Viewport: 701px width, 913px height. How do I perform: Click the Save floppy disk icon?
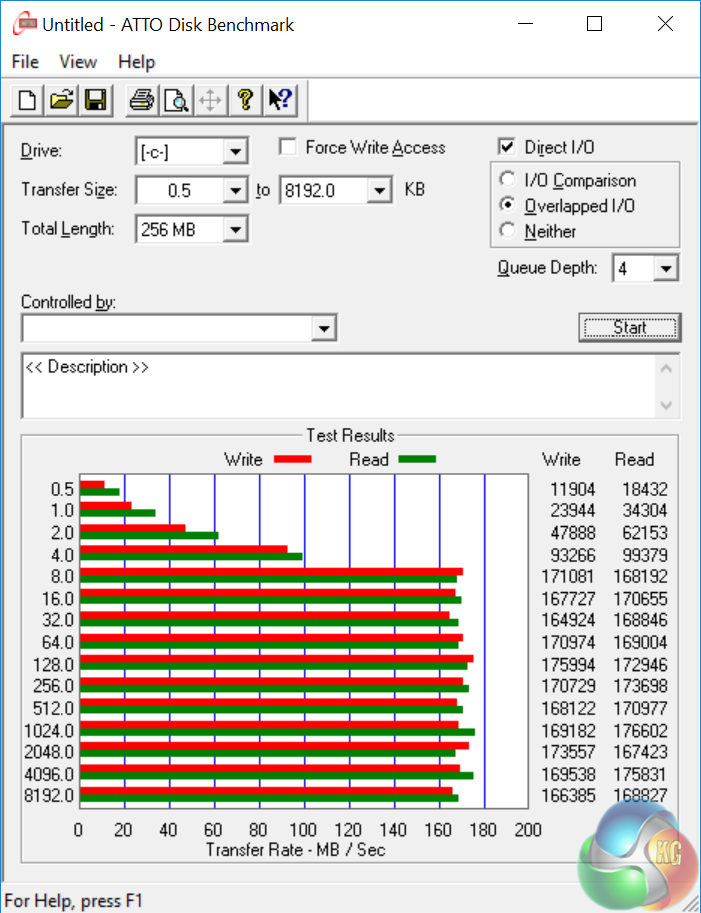pos(95,100)
